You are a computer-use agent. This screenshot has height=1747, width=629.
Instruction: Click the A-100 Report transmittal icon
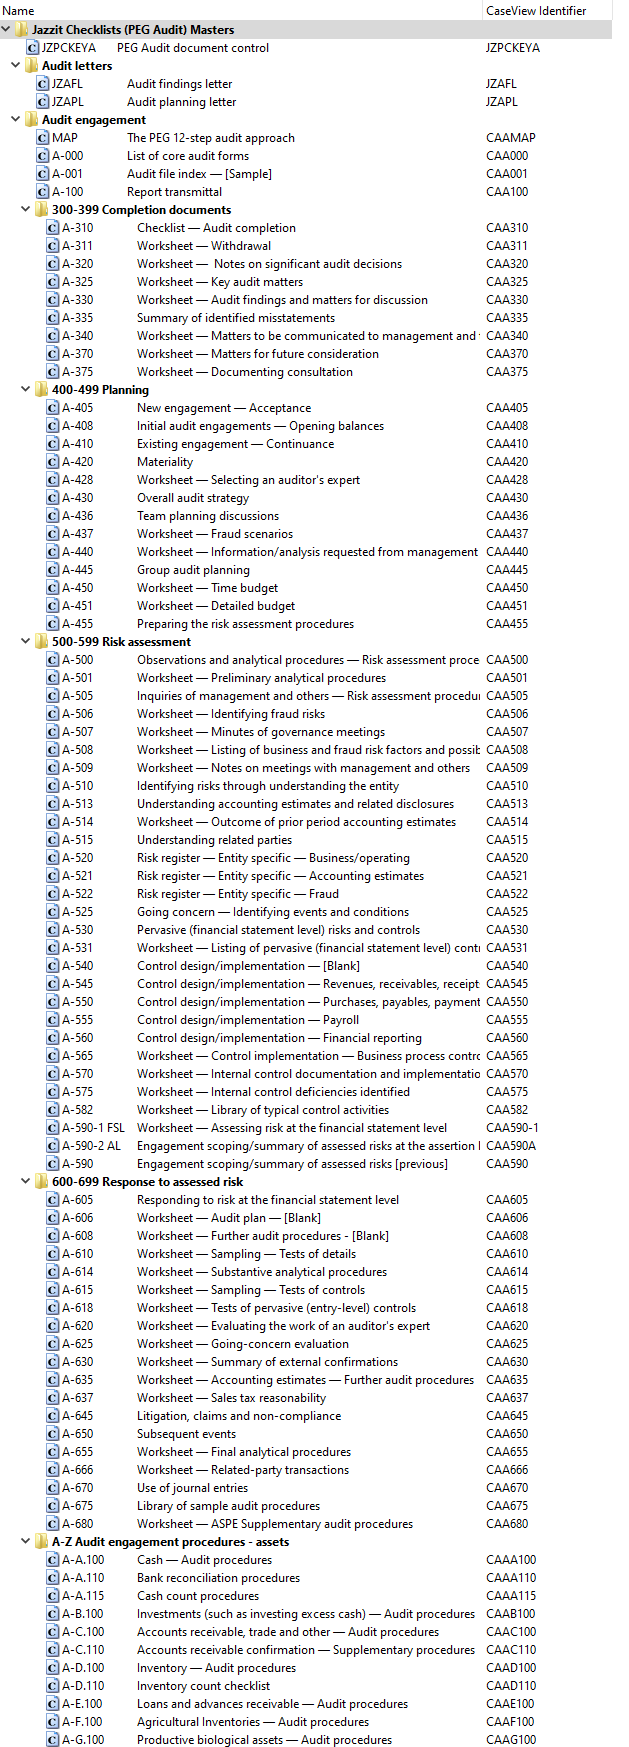[43, 192]
